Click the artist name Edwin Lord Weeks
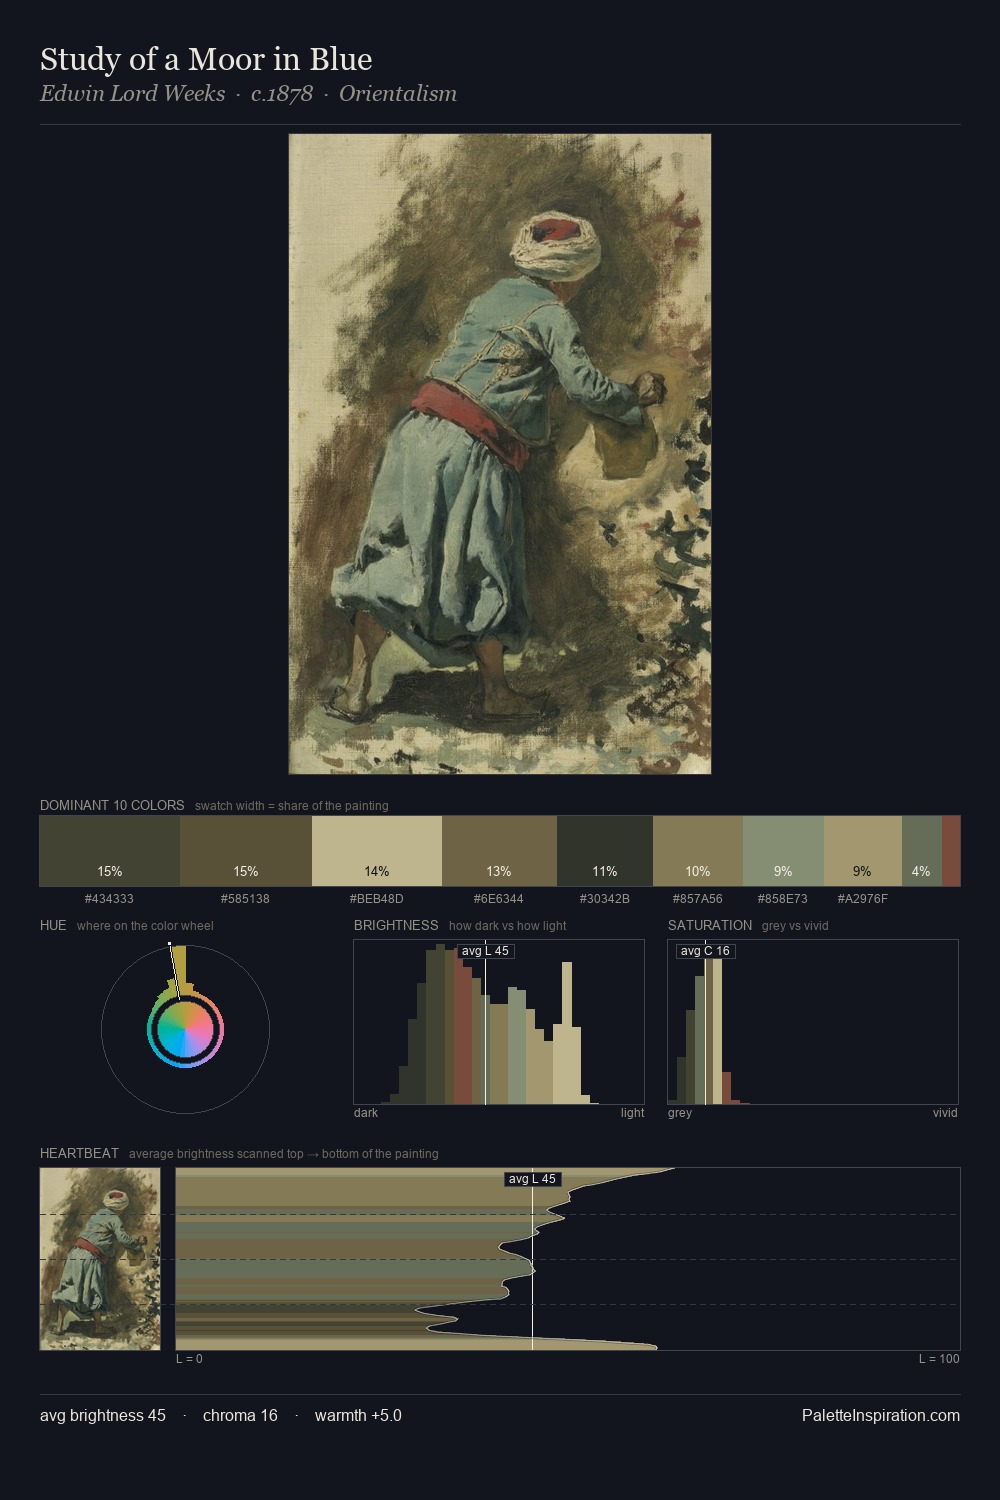Viewport: 1000px width, 1500px height. coord(132,94)
